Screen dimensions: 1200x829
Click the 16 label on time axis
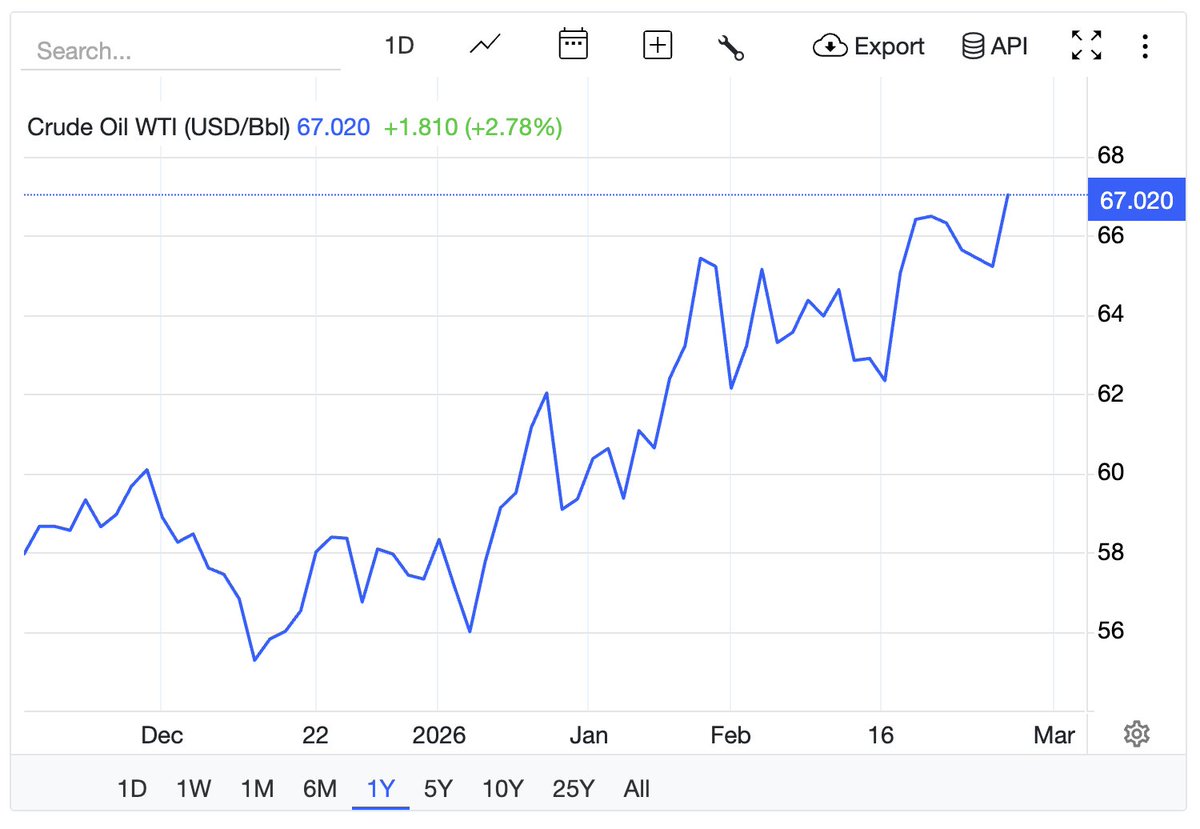pyautogui.click(x=880, y=736)
